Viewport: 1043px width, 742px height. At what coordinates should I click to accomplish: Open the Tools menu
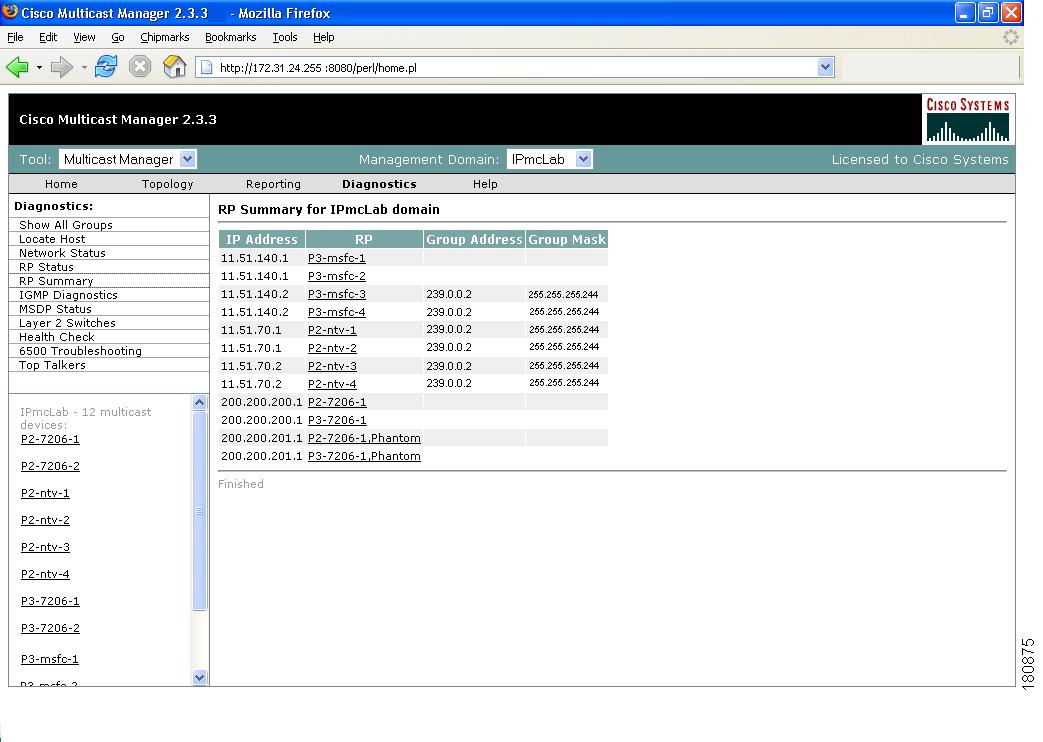click(285, 37)
